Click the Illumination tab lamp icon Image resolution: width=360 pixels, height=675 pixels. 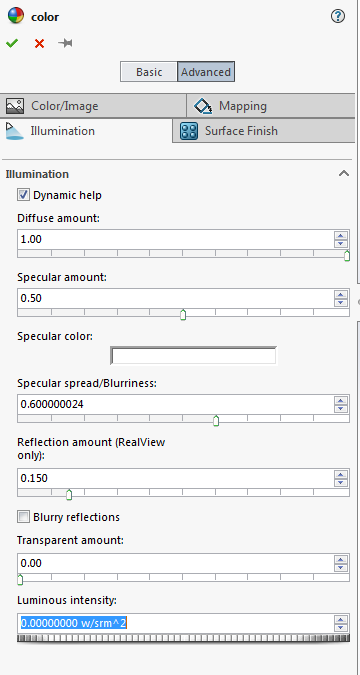pos(14,131)
